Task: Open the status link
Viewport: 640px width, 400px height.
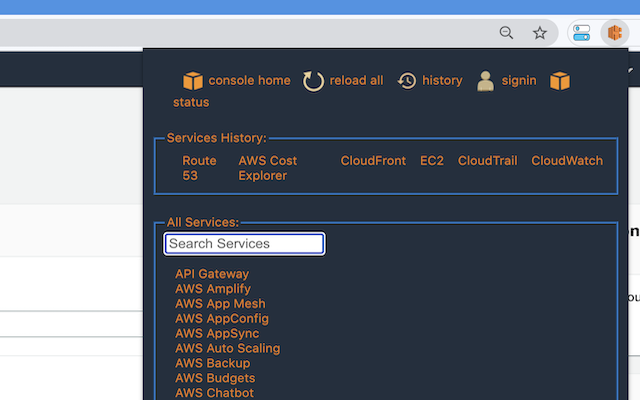Action: 191,102
